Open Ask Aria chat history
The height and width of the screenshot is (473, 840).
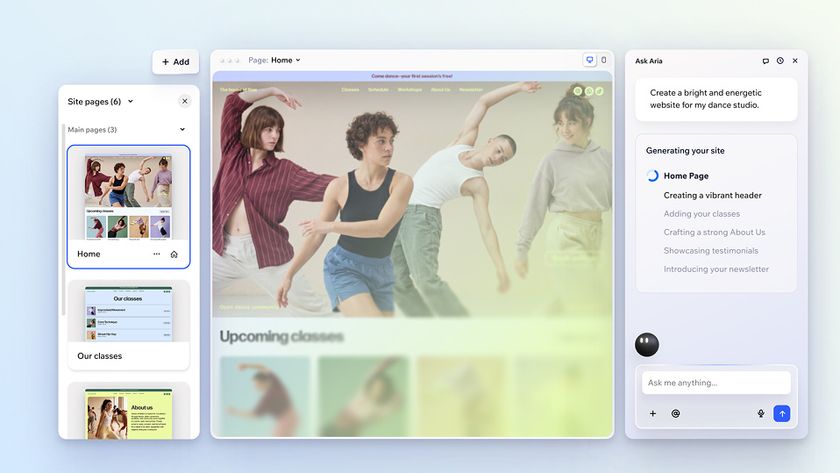tap(780, 61)
